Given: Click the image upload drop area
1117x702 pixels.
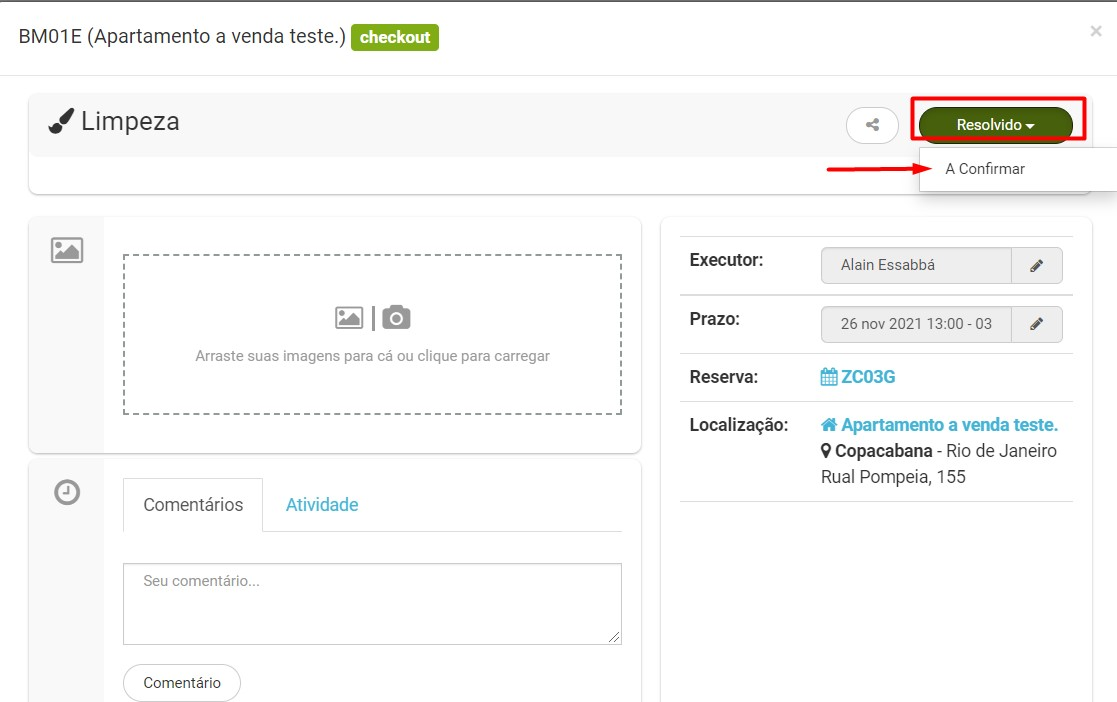Looking at the screenshot, I should click(372, 334).
